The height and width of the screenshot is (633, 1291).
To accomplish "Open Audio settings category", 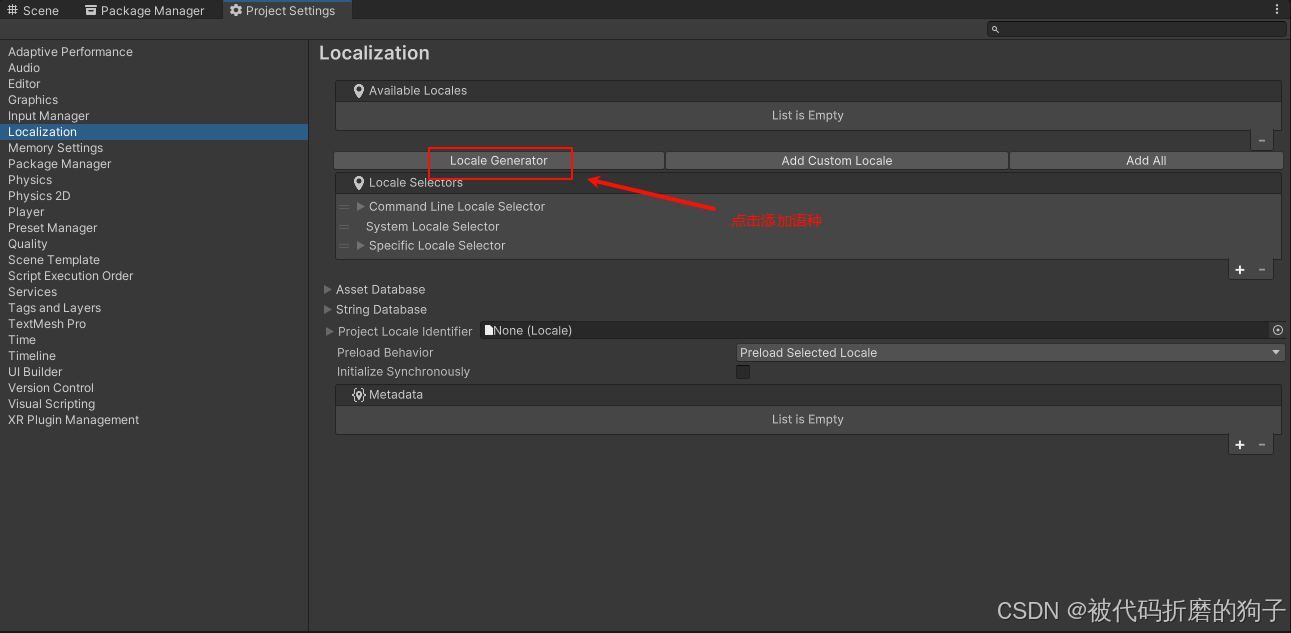I will point(24,68).
